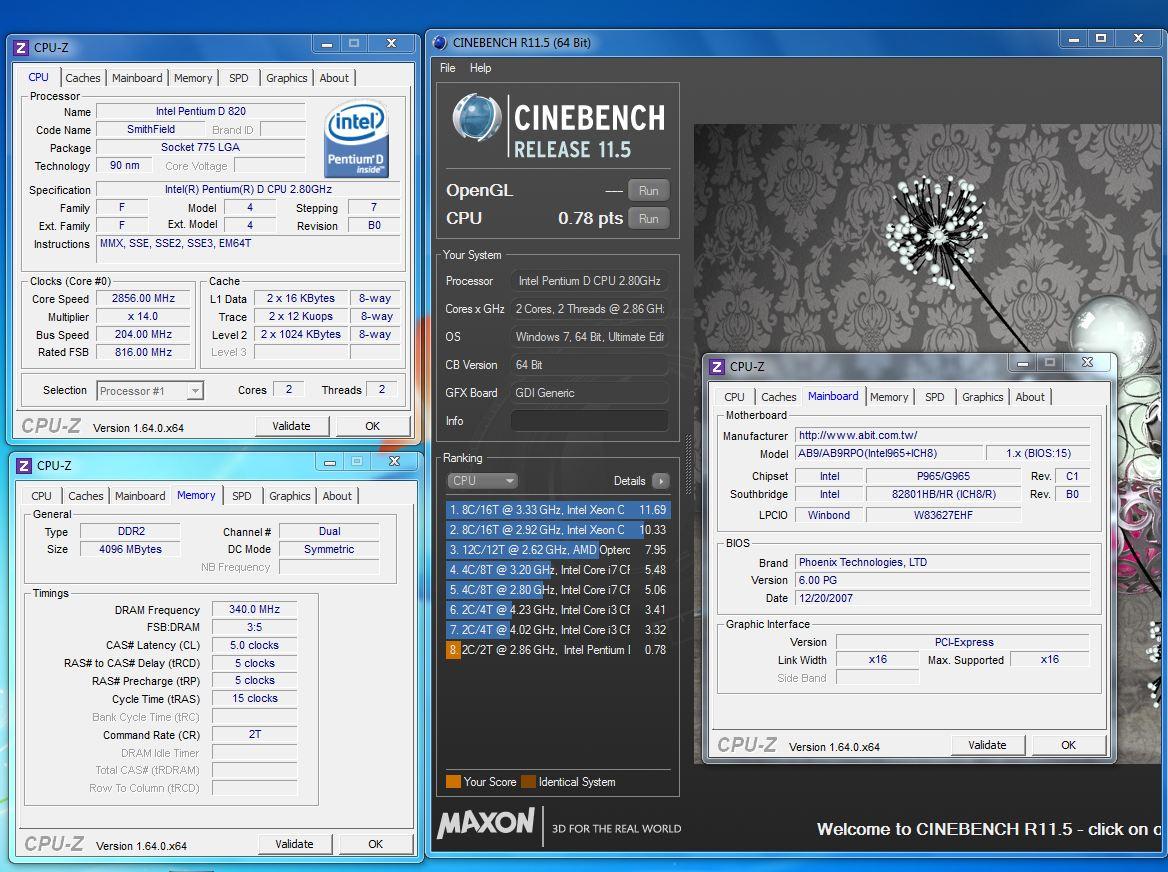Image resolution: width=1168 pixels, height=872 pixels.
Task: Run the OpenGL benchmark
Action: [648, 191]
